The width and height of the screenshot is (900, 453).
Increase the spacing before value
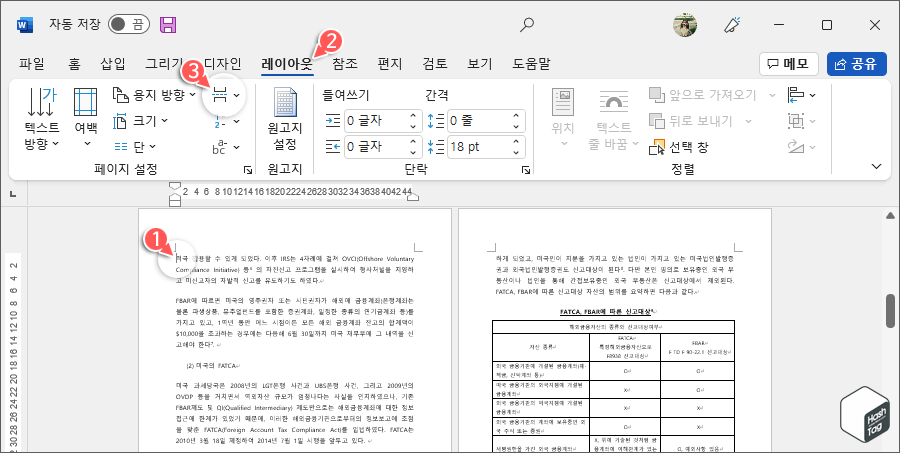point(517,116)
